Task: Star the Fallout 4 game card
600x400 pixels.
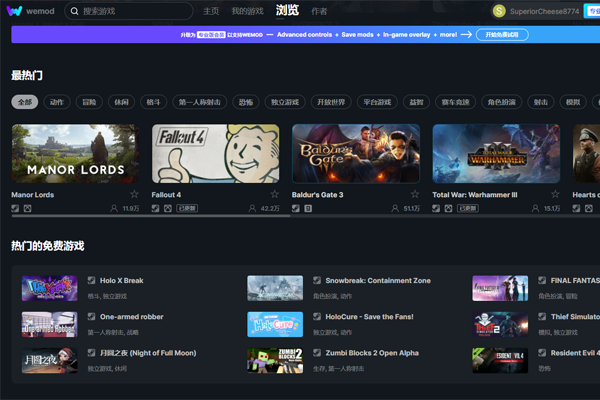Action: point(275,194)
